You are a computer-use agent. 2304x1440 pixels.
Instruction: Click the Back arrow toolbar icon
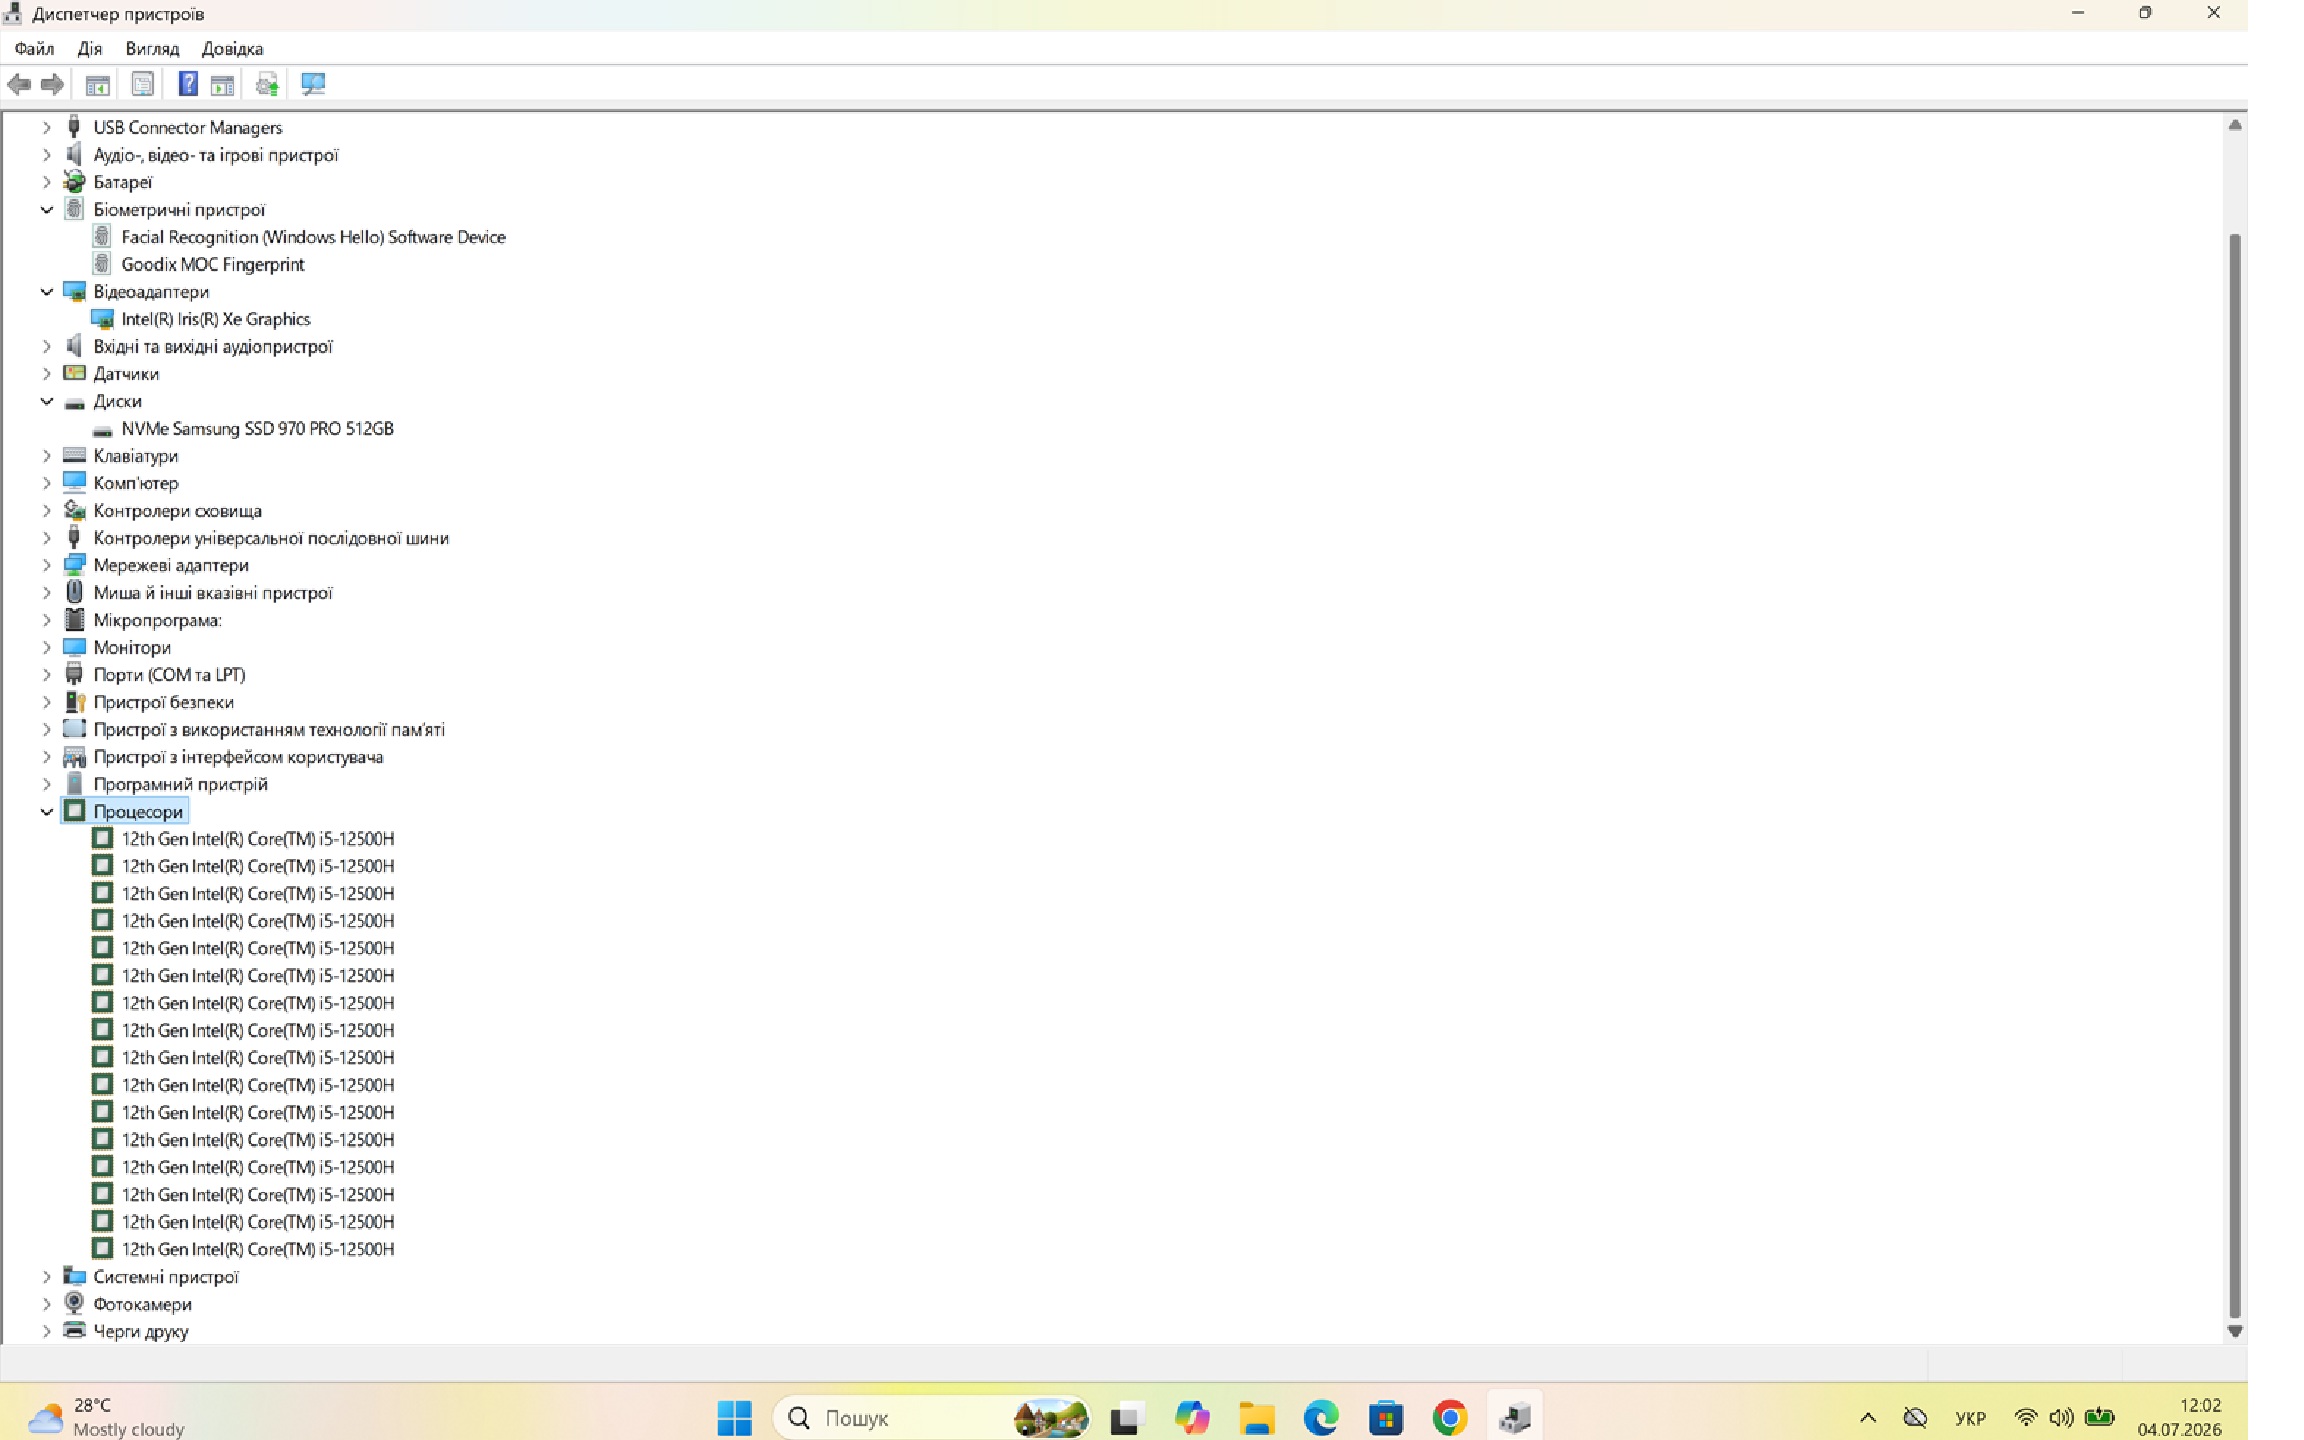(x=19, y=85)
